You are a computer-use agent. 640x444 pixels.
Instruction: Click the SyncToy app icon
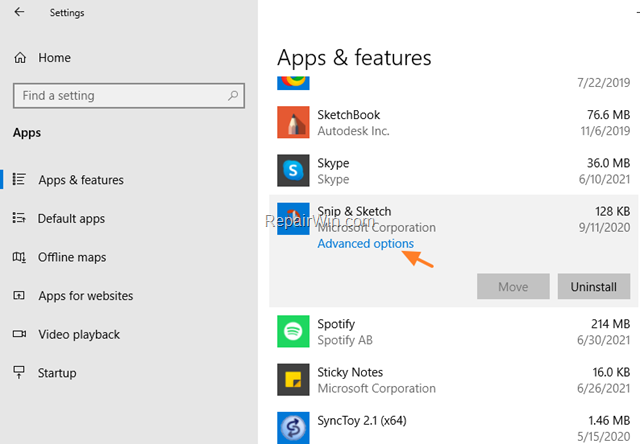pyautogui.click(x=293, y=428)
